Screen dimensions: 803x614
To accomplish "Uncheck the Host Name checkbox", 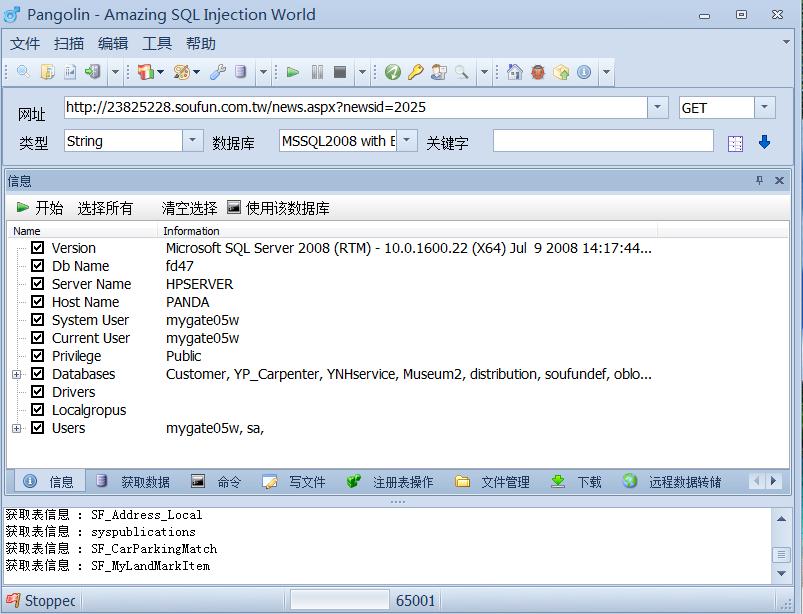I will pyautogui.click(x=37, y=302).
